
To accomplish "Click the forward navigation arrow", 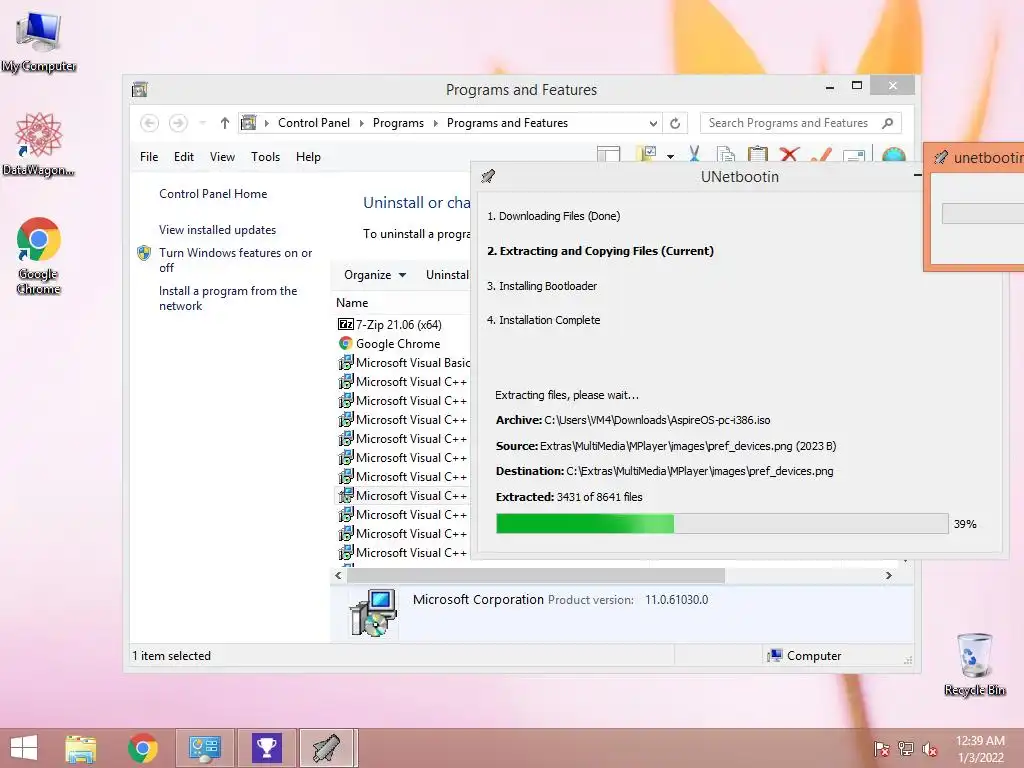I will tap(178, 123).
